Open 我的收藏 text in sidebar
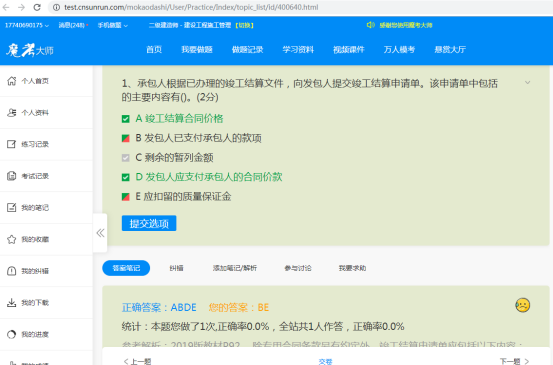553x365 pixels. (35, 239)
